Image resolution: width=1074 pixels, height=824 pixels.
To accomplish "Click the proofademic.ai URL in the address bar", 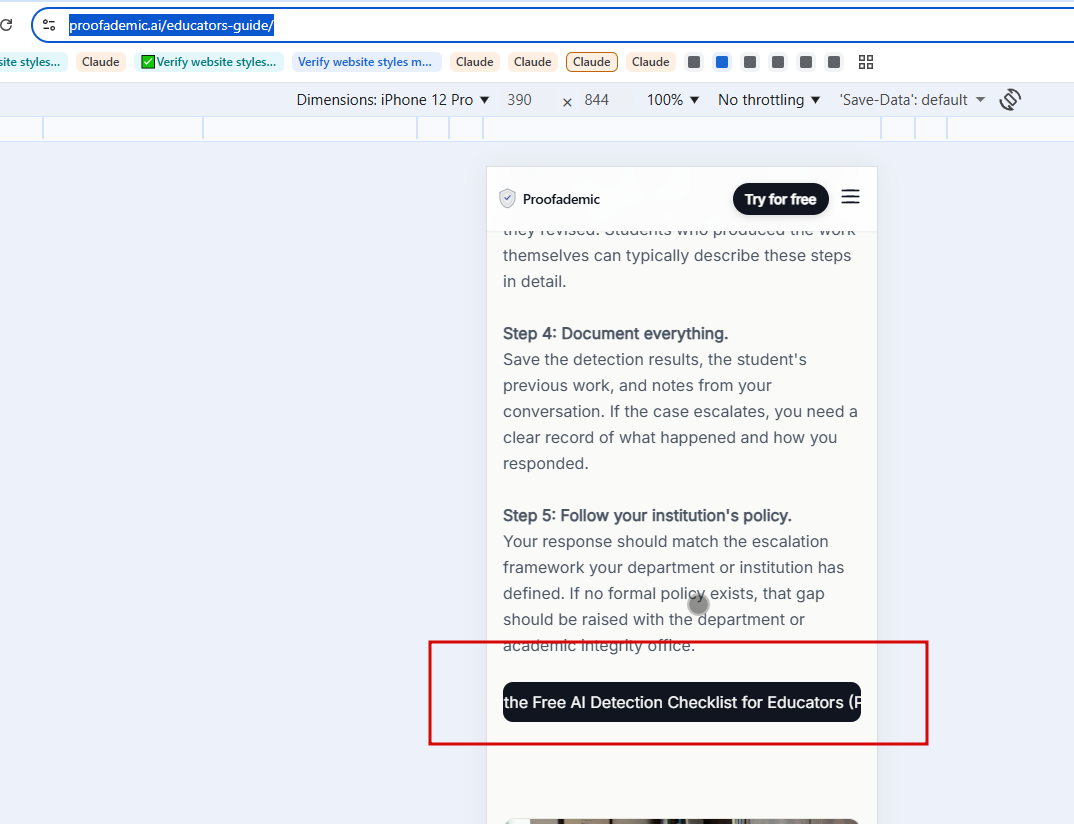I will click(x=171, y=25).
